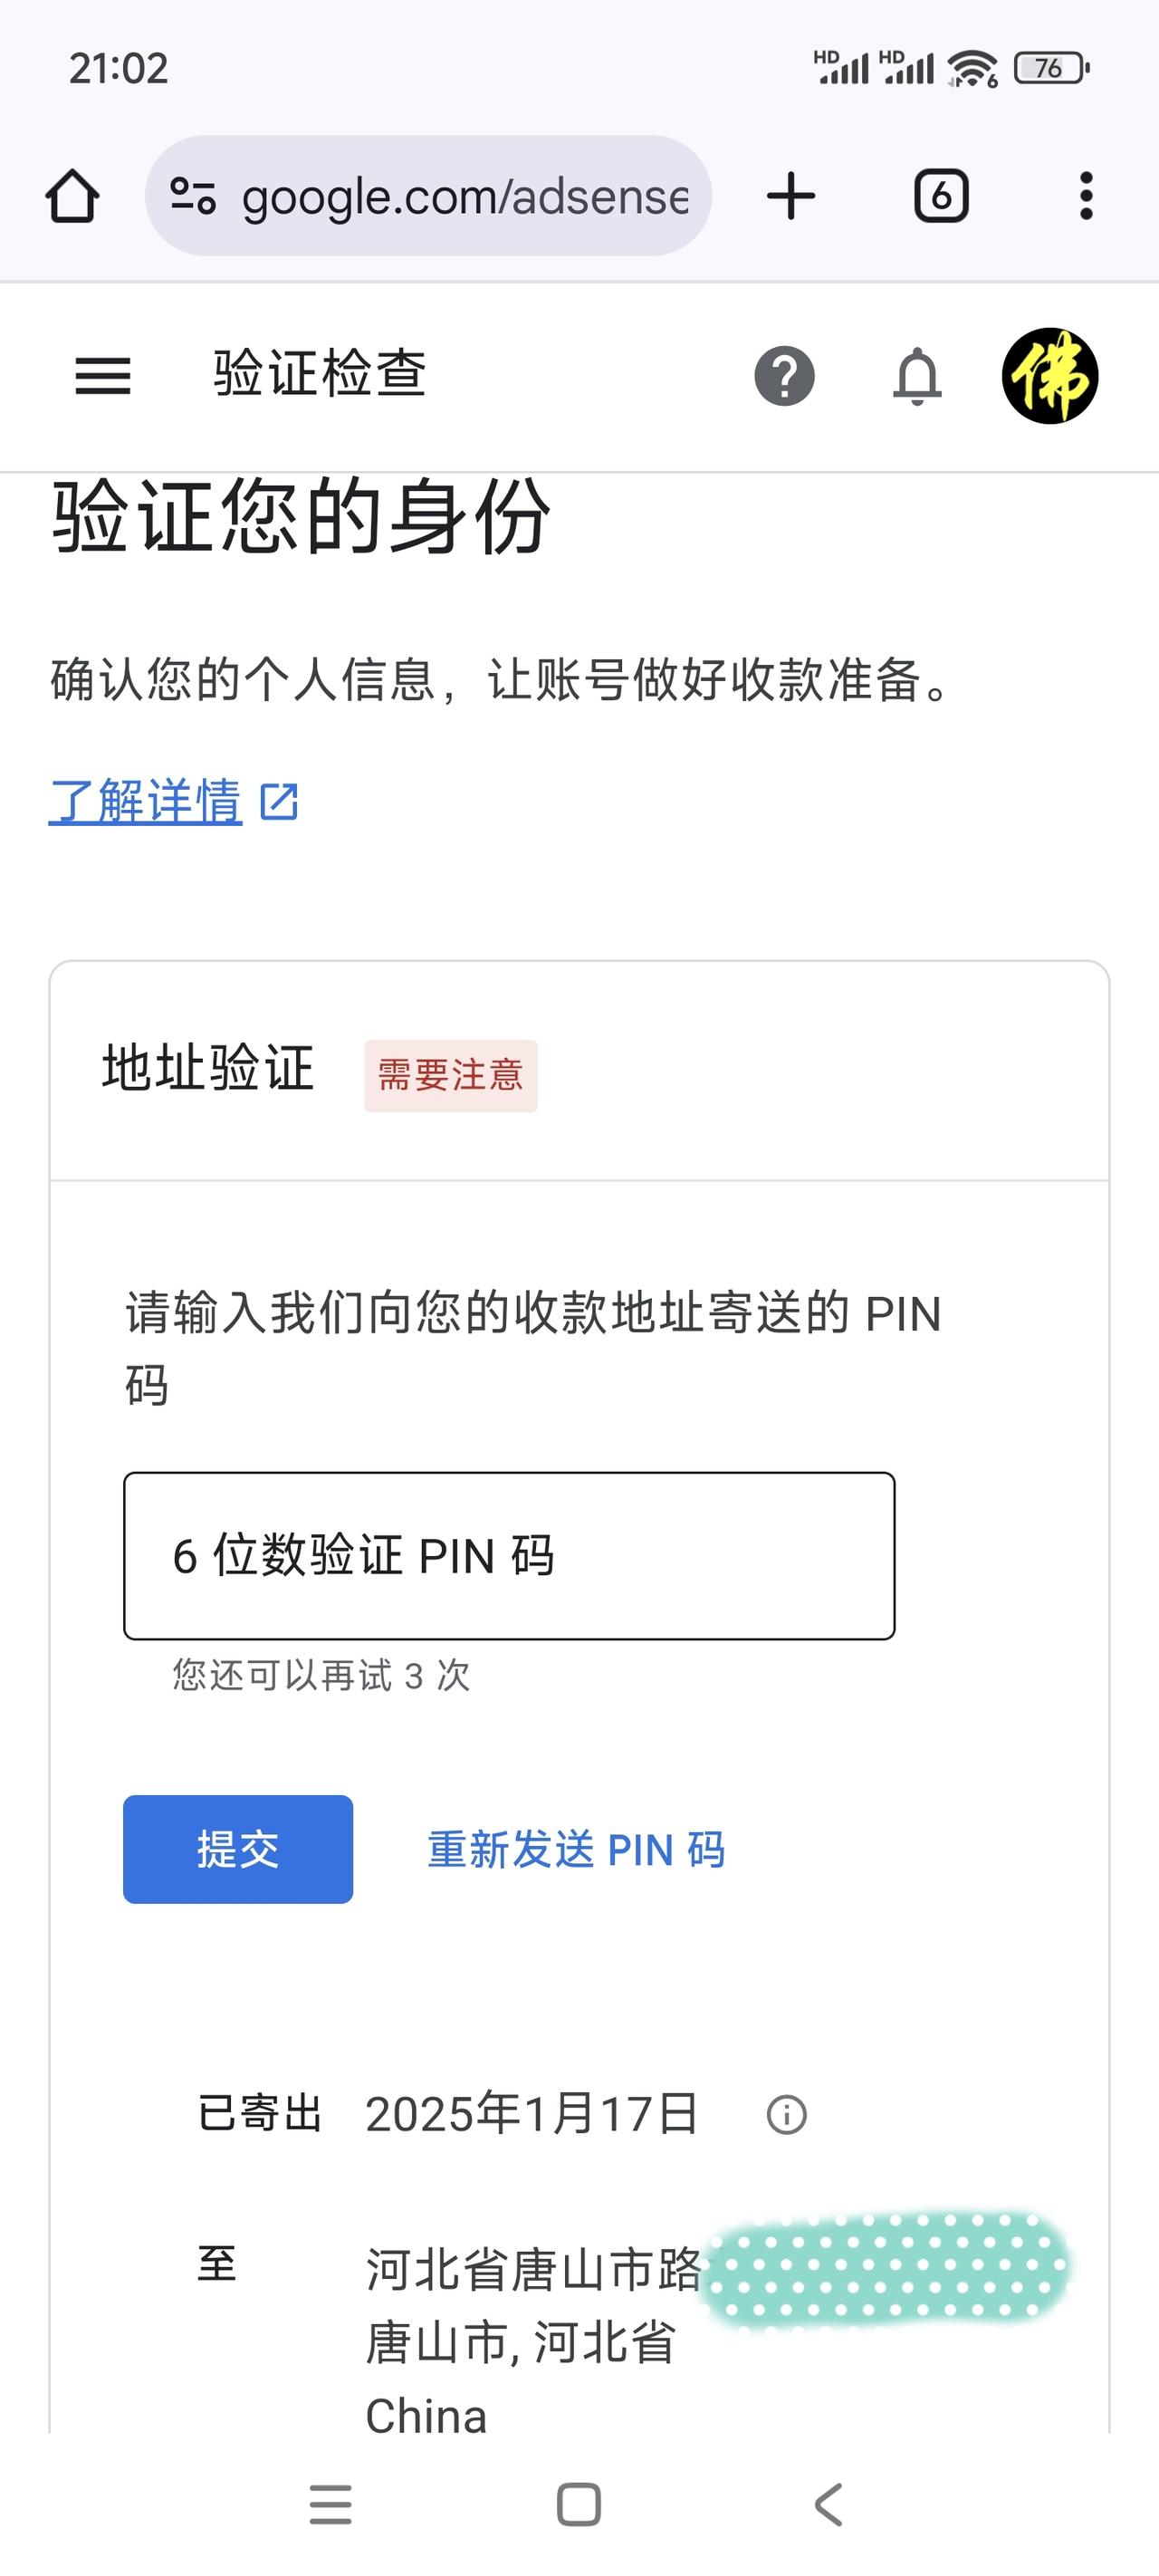Open site info icon in address bar
This screenshot has height=2576, width=1159.
(193, 195)
